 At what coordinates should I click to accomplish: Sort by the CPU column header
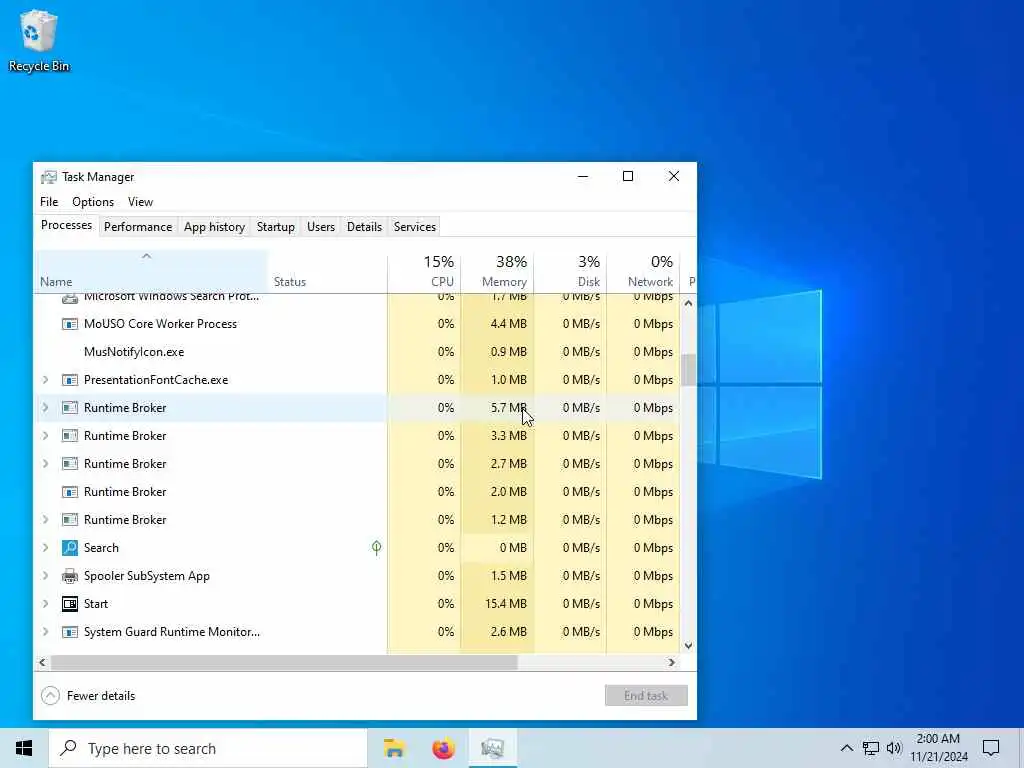pyautogui.click(x=424, y=272)
